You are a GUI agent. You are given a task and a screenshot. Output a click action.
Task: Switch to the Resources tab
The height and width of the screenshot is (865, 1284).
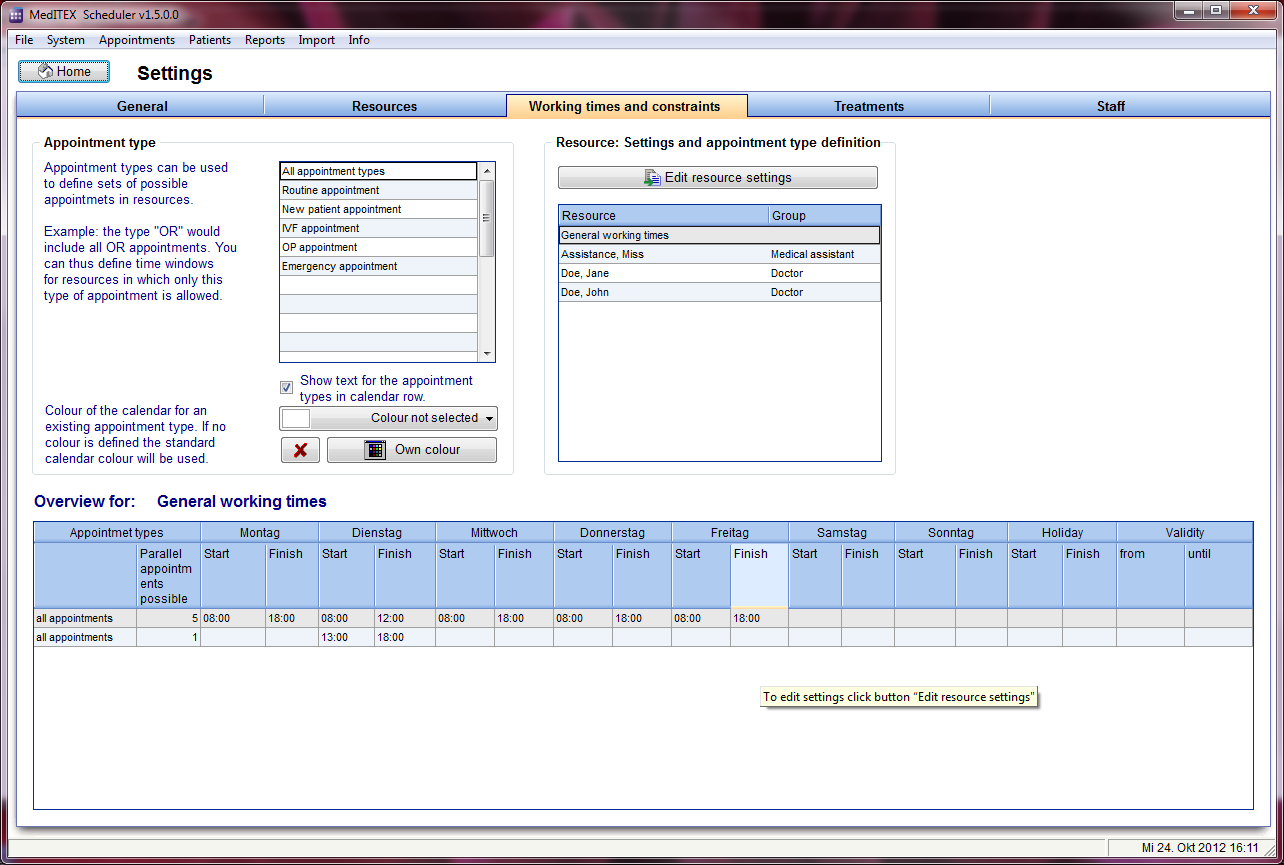tap(385, 106)
